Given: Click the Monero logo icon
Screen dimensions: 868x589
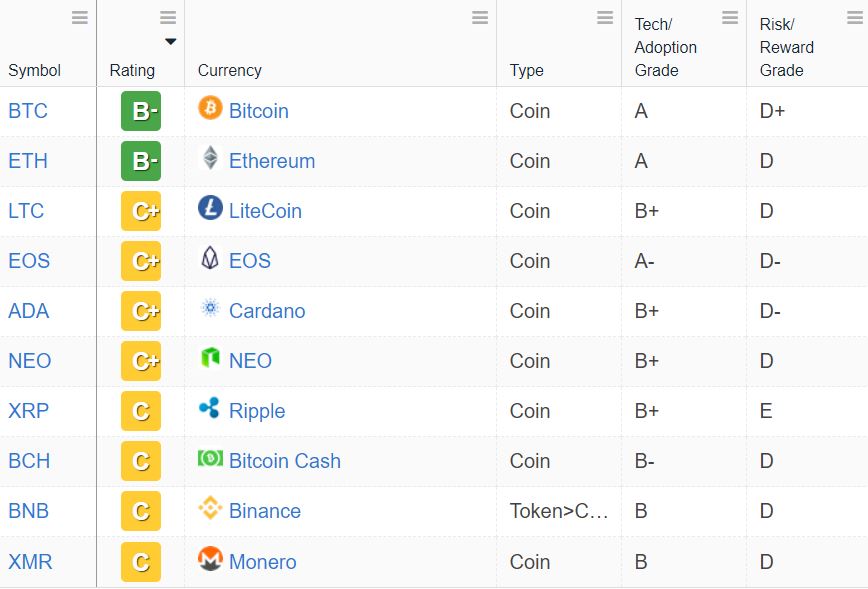Looking at the screenshot, I should (210, 559).
